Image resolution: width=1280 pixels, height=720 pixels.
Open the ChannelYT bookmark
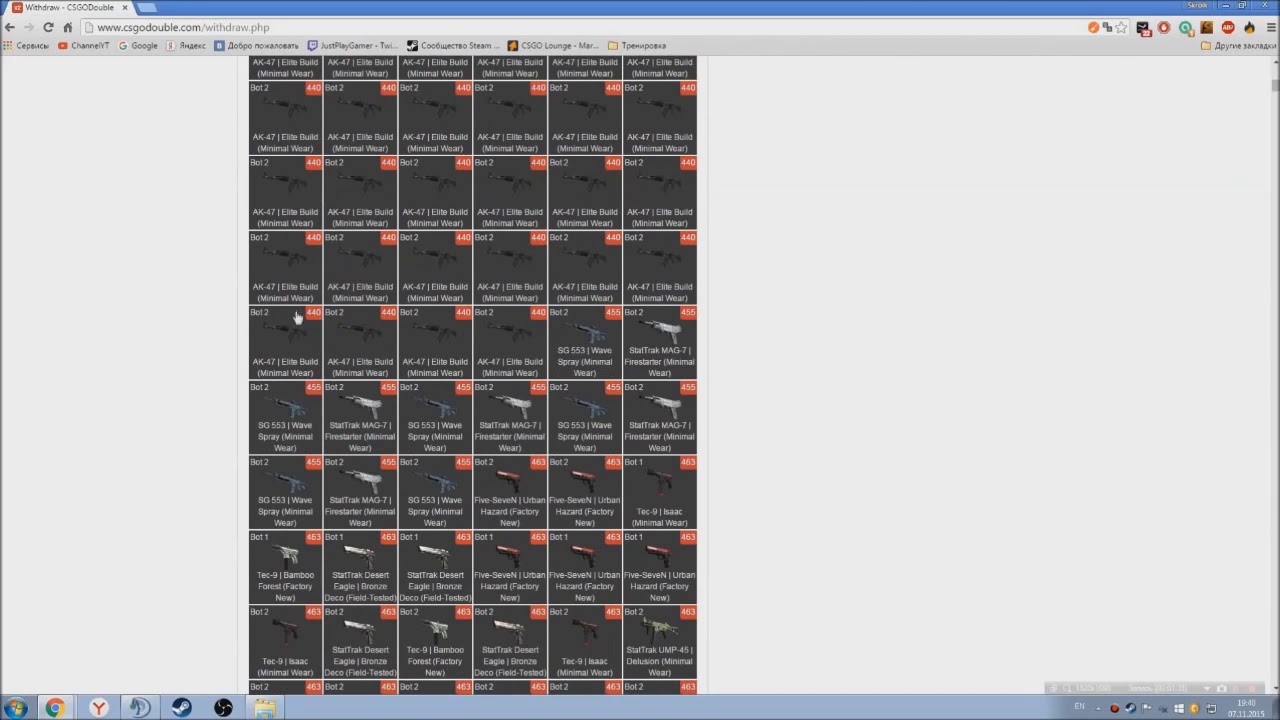(x=83, y=45)
